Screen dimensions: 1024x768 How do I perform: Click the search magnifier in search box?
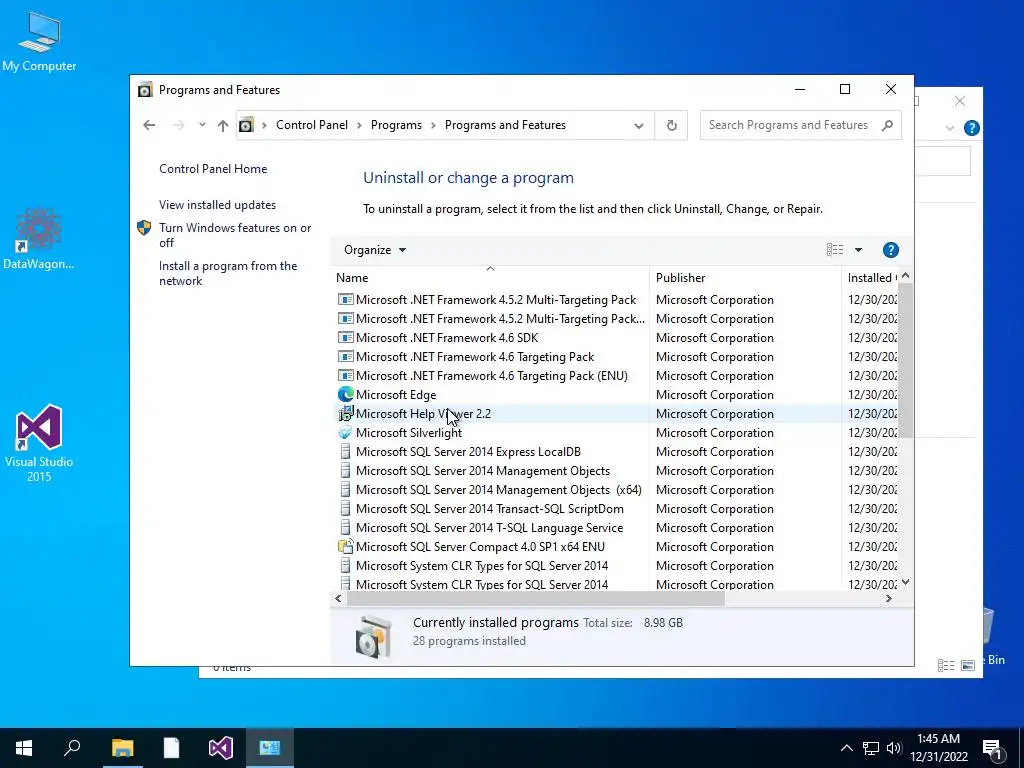pos(887,125)
